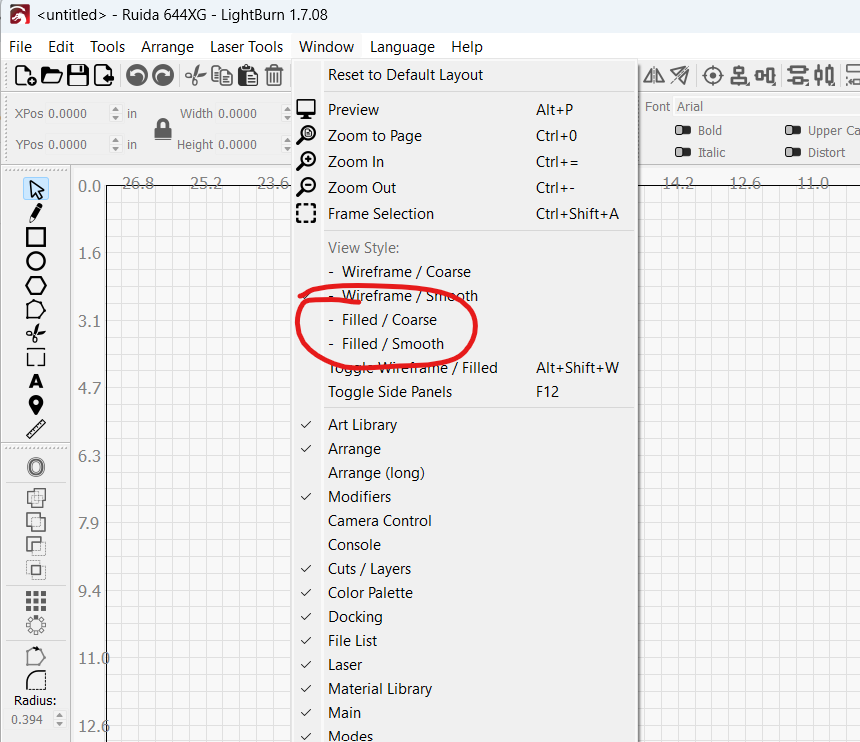The image size is (860, 742).
Task: Open the File menu
Action: (20, 47)
